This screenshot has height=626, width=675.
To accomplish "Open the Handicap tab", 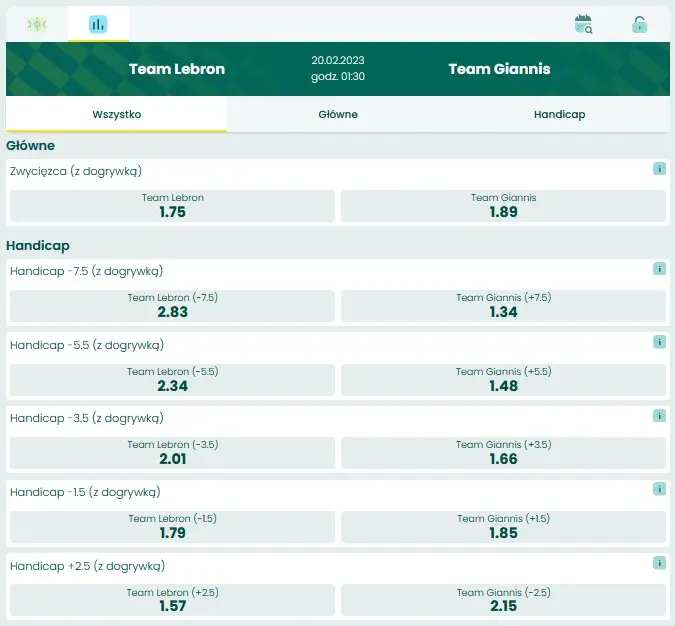I will (x=559, y=114).
